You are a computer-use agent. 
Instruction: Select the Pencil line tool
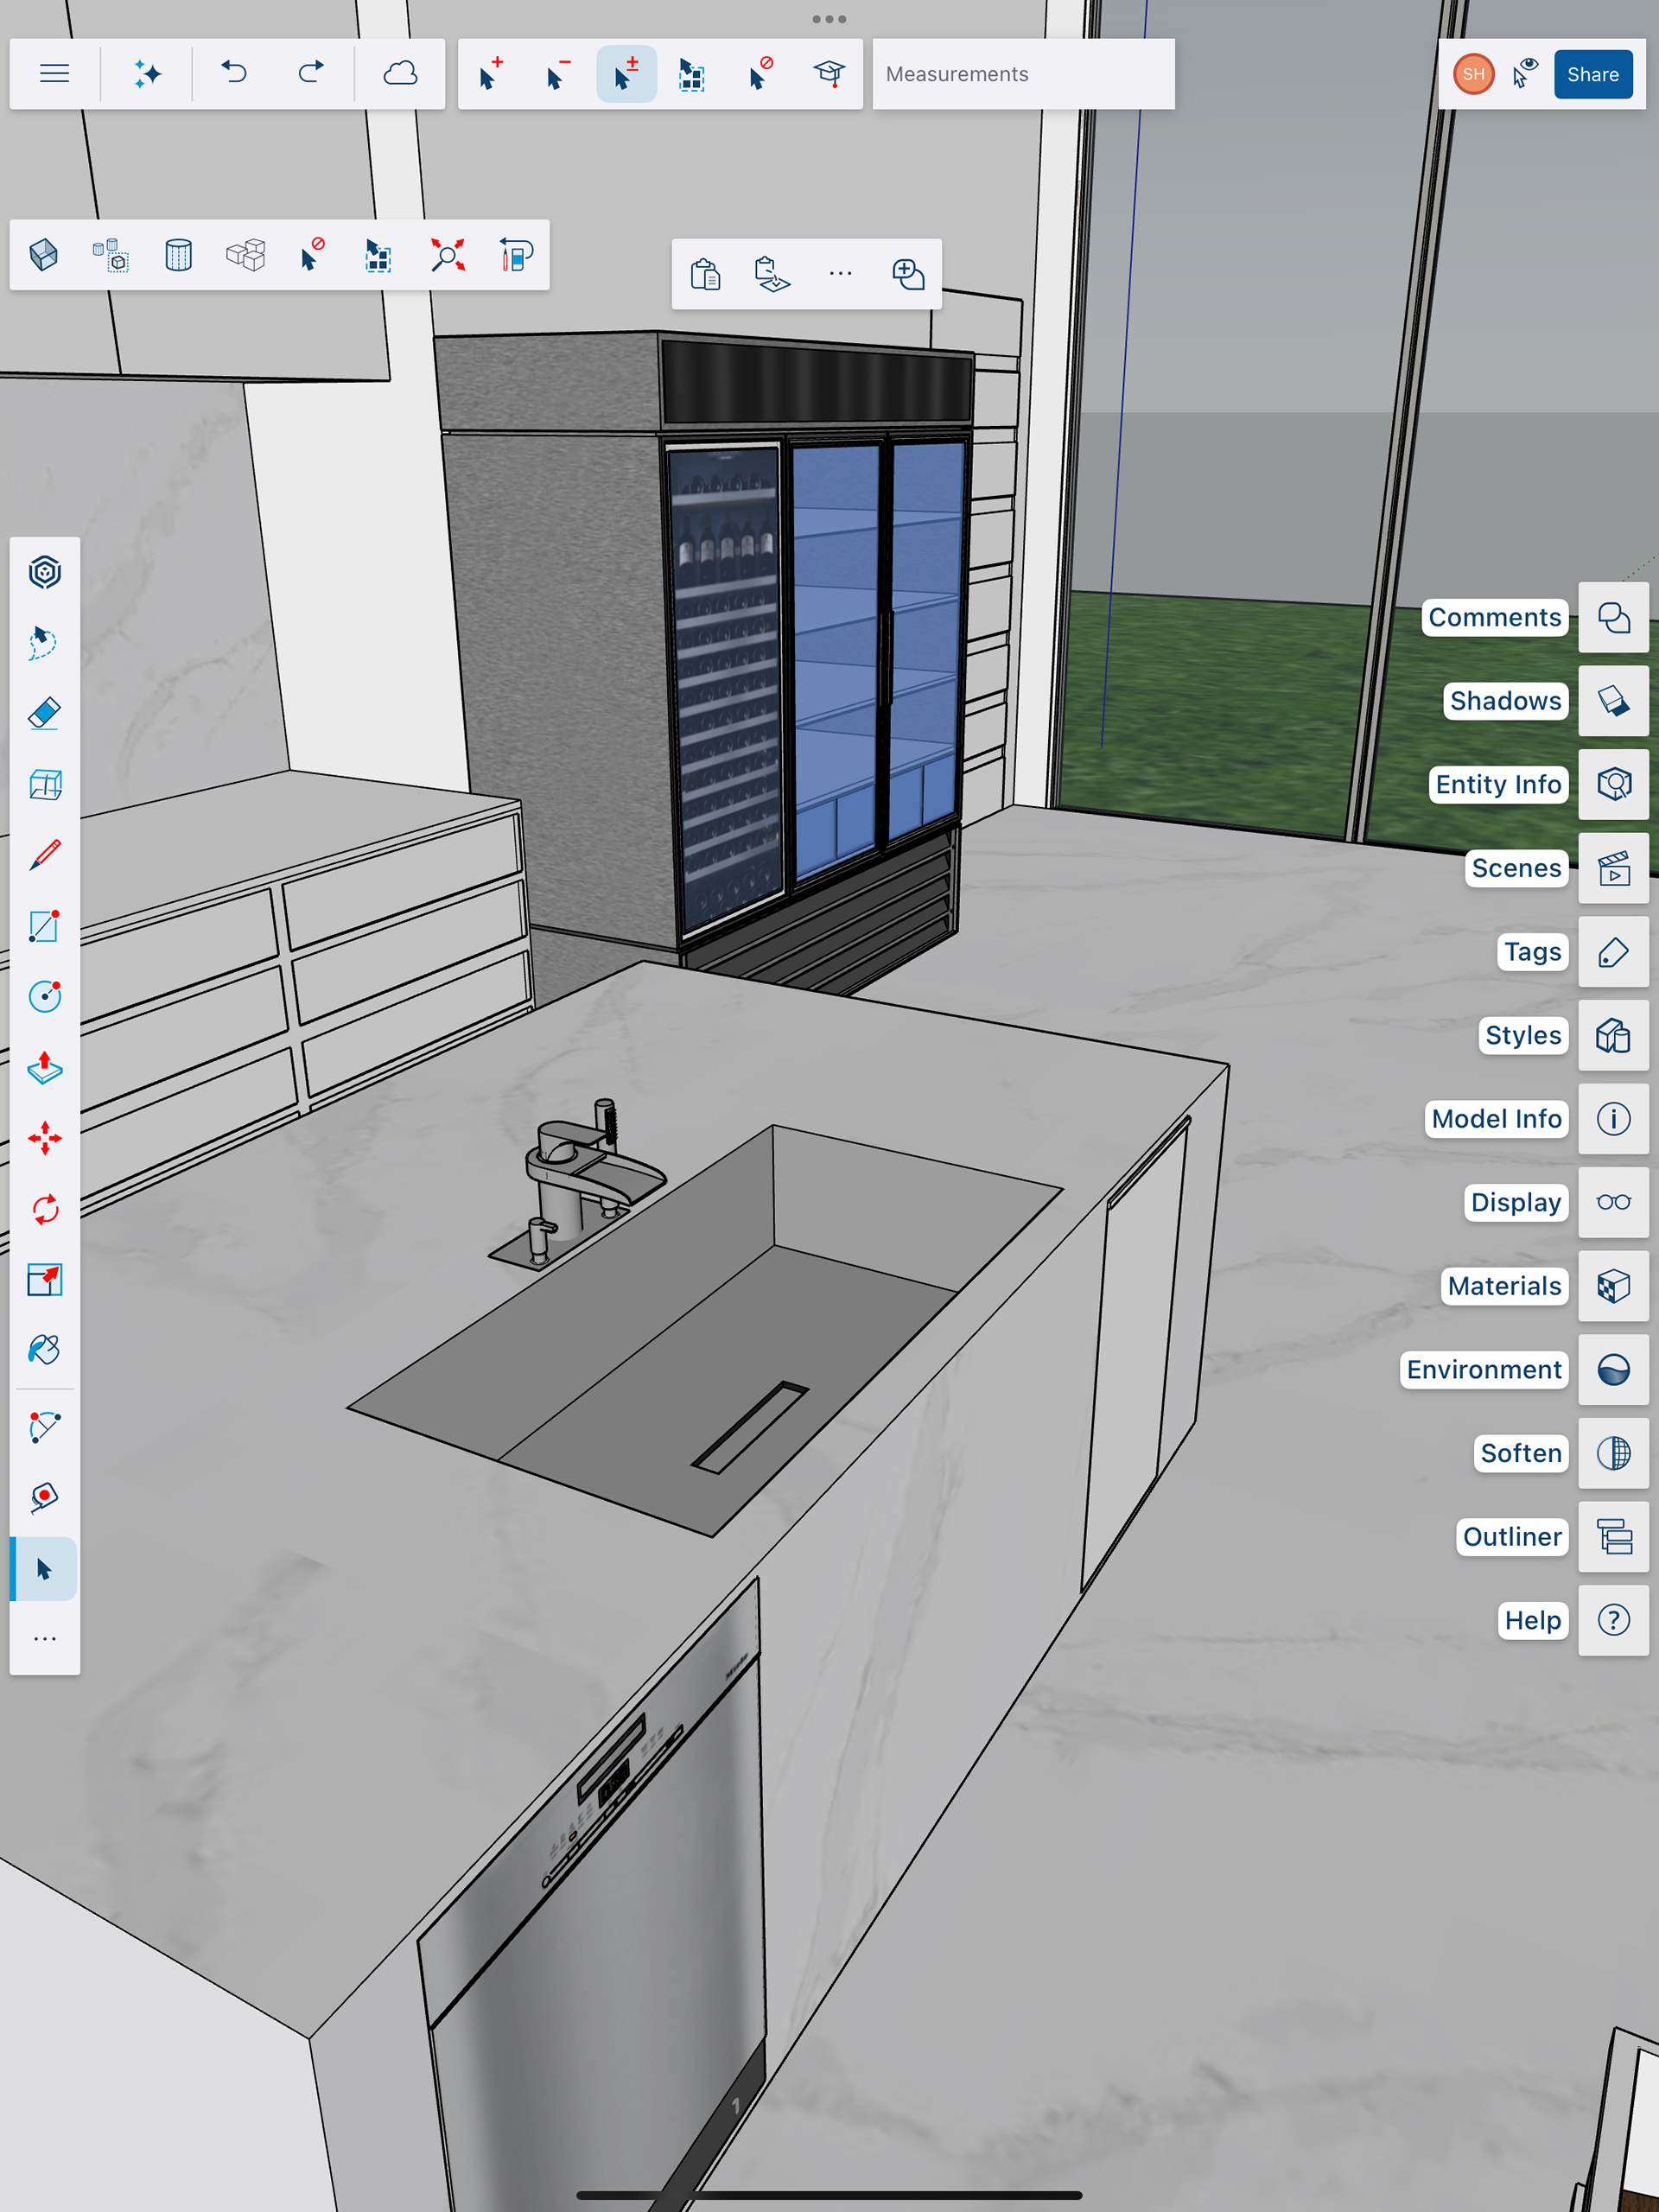click(44, 855)
